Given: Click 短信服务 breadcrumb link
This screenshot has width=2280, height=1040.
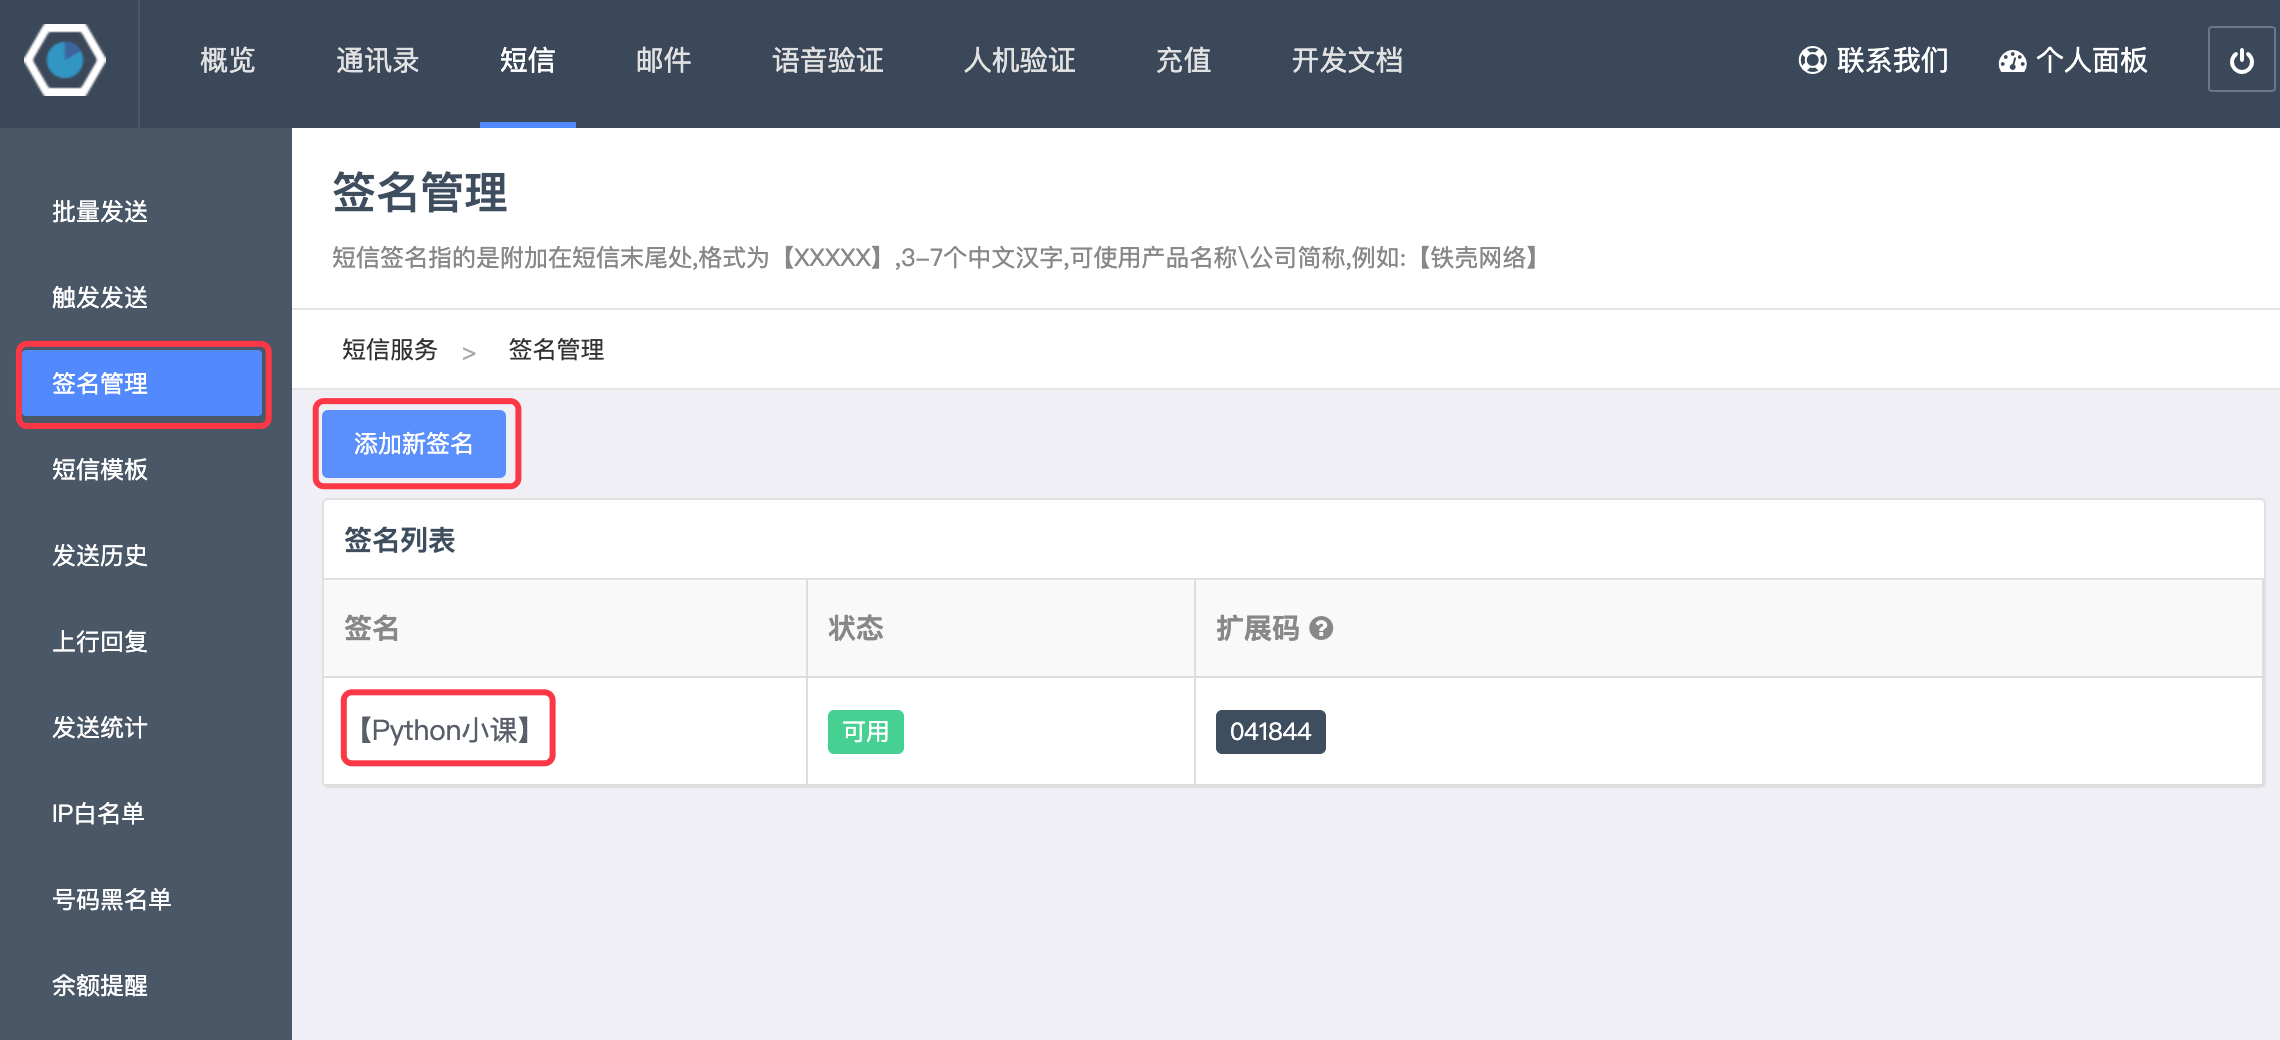Looking at the screenshot, I should (390, 349).
